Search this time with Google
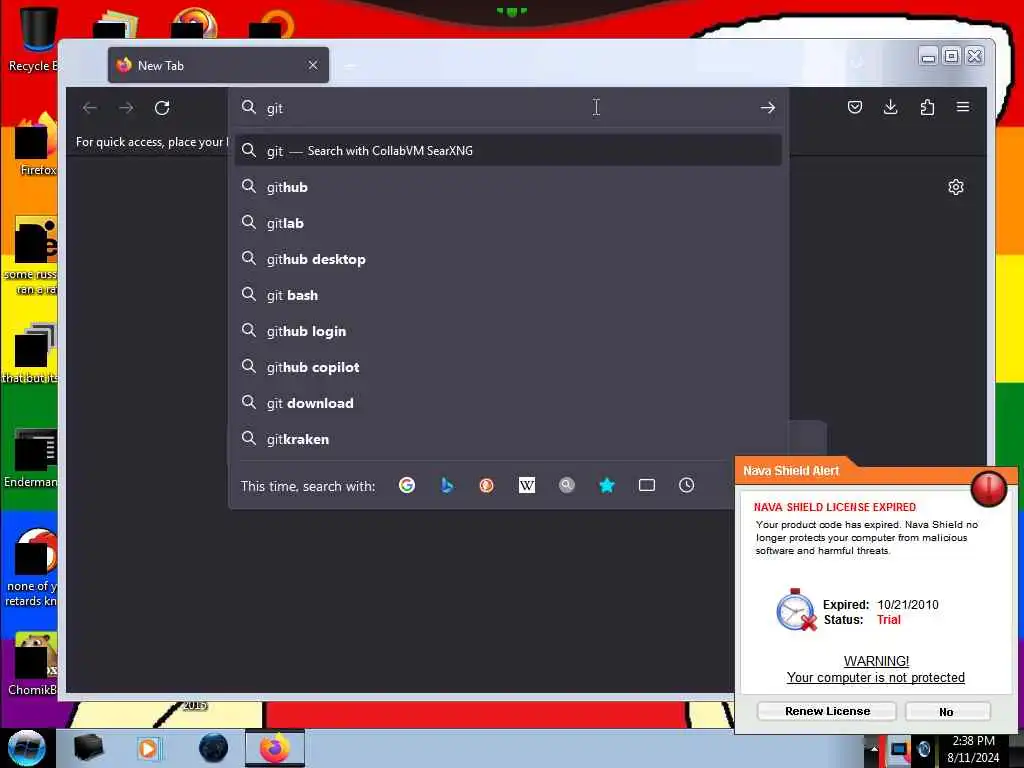The height and width of the screenshot is (768, 1024). 407,485
